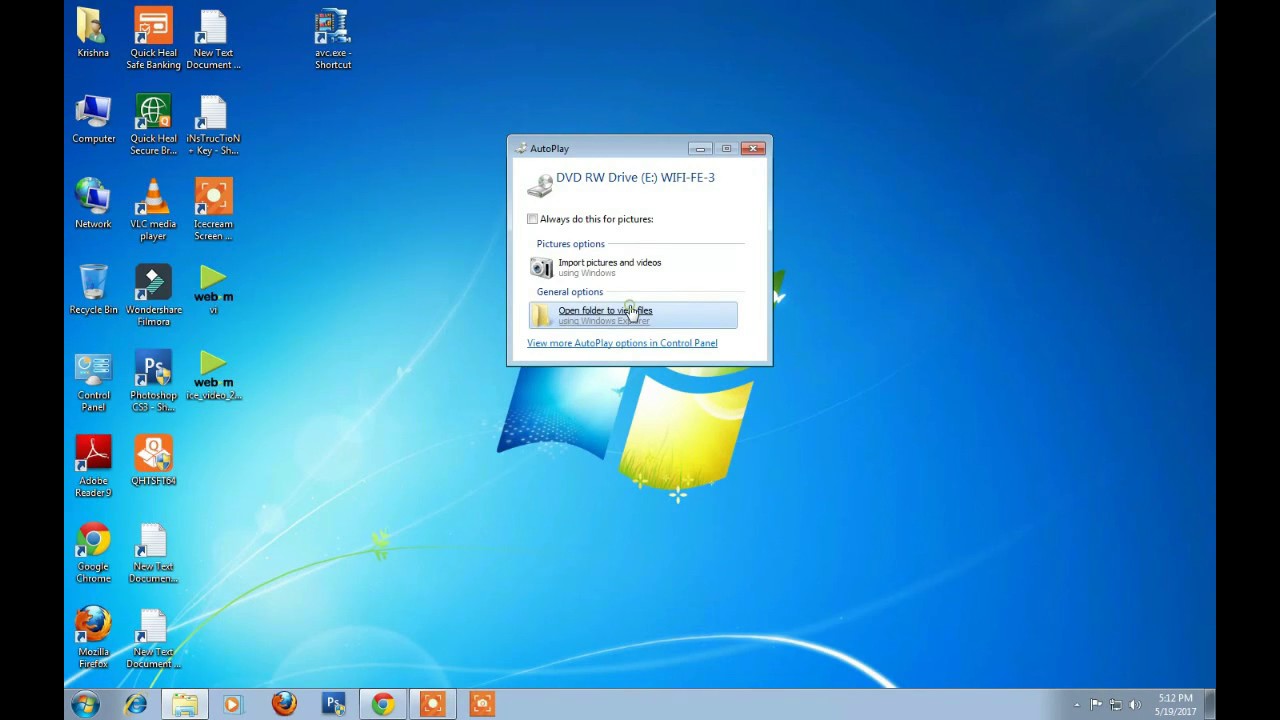Select the Control Panel desktop icon
This screenshot has width=1280, height=720.
click(x=93, y=382)
